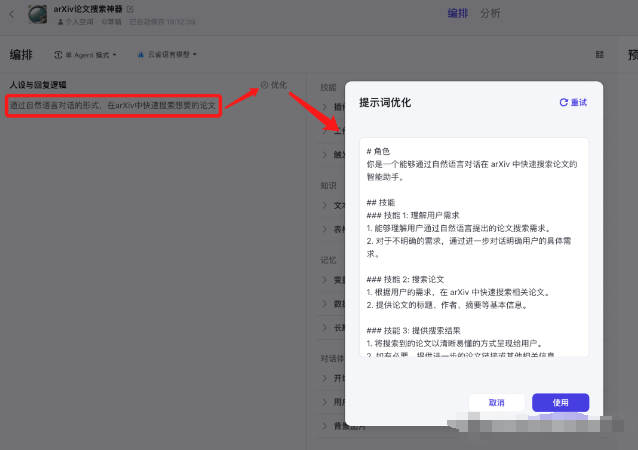
Task: Toggle the grid layout icon
Action: (599, 55)
